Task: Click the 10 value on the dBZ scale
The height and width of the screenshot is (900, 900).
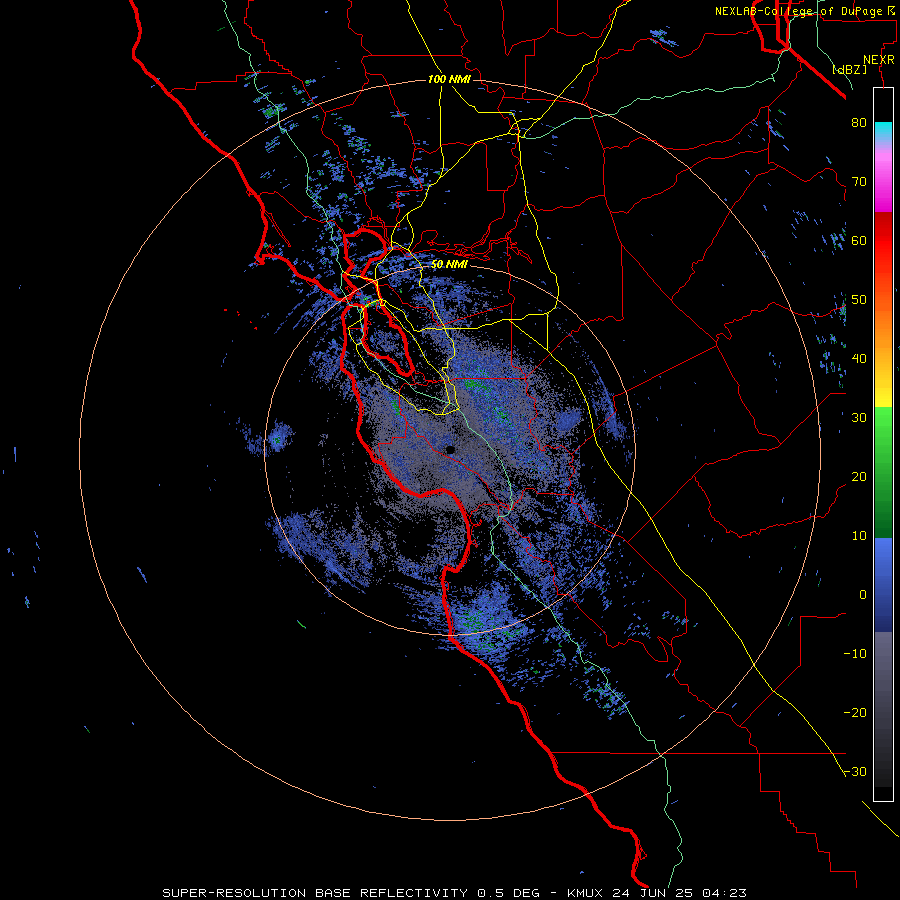Action: click(859, 536)
